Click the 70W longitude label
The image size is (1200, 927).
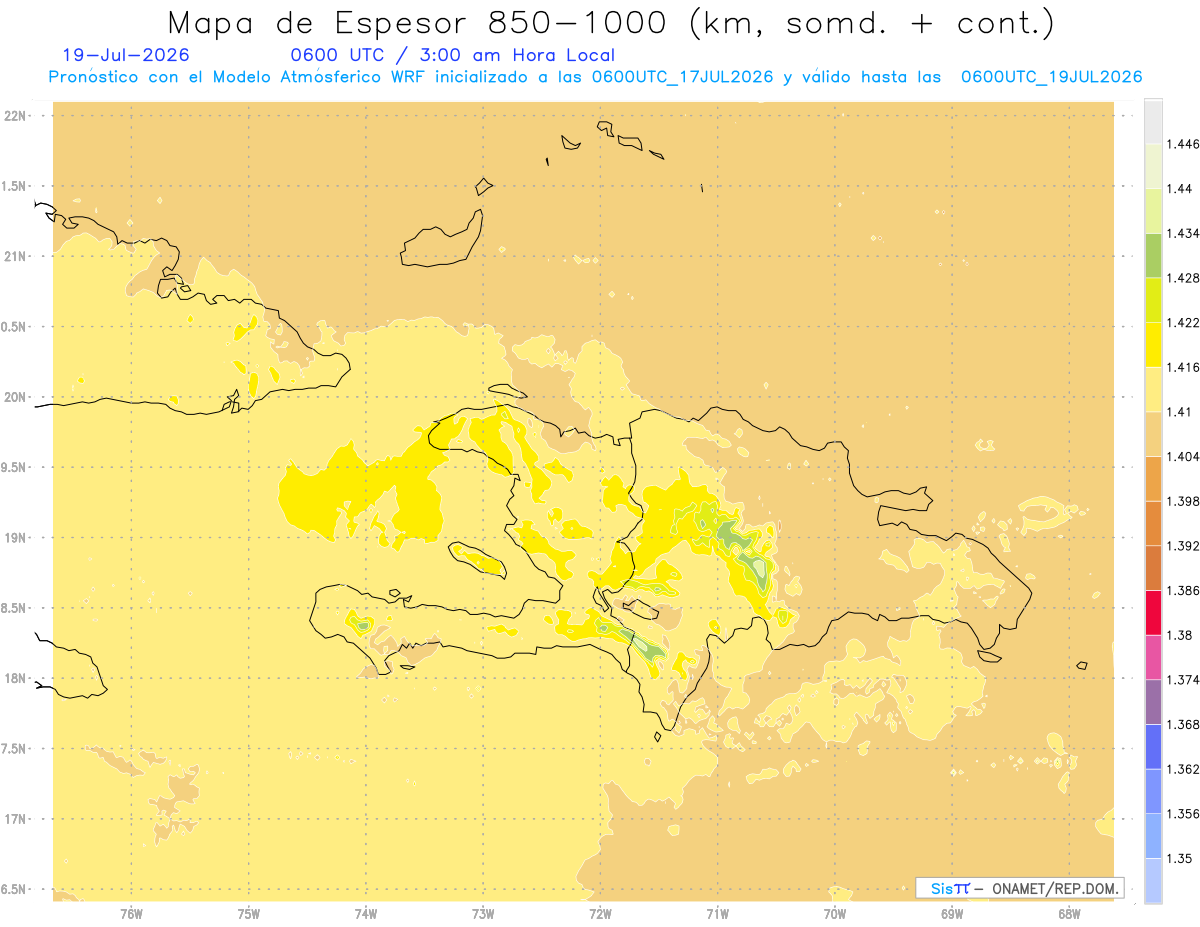tap(835, 913)
